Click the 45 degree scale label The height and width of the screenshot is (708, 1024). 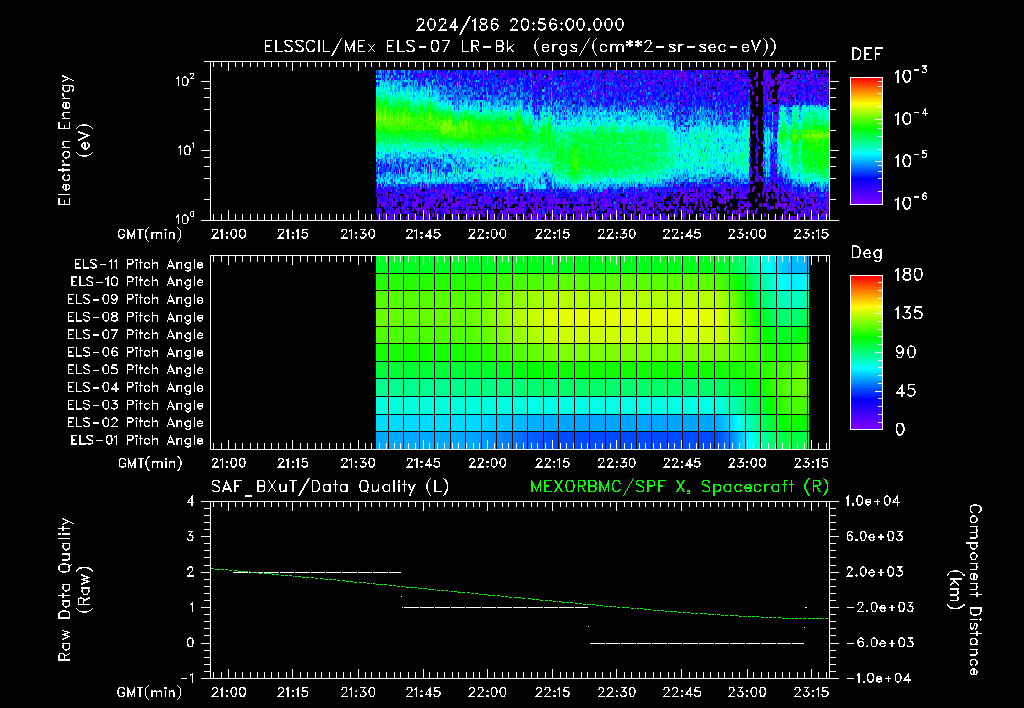click(x=905, y=391)
